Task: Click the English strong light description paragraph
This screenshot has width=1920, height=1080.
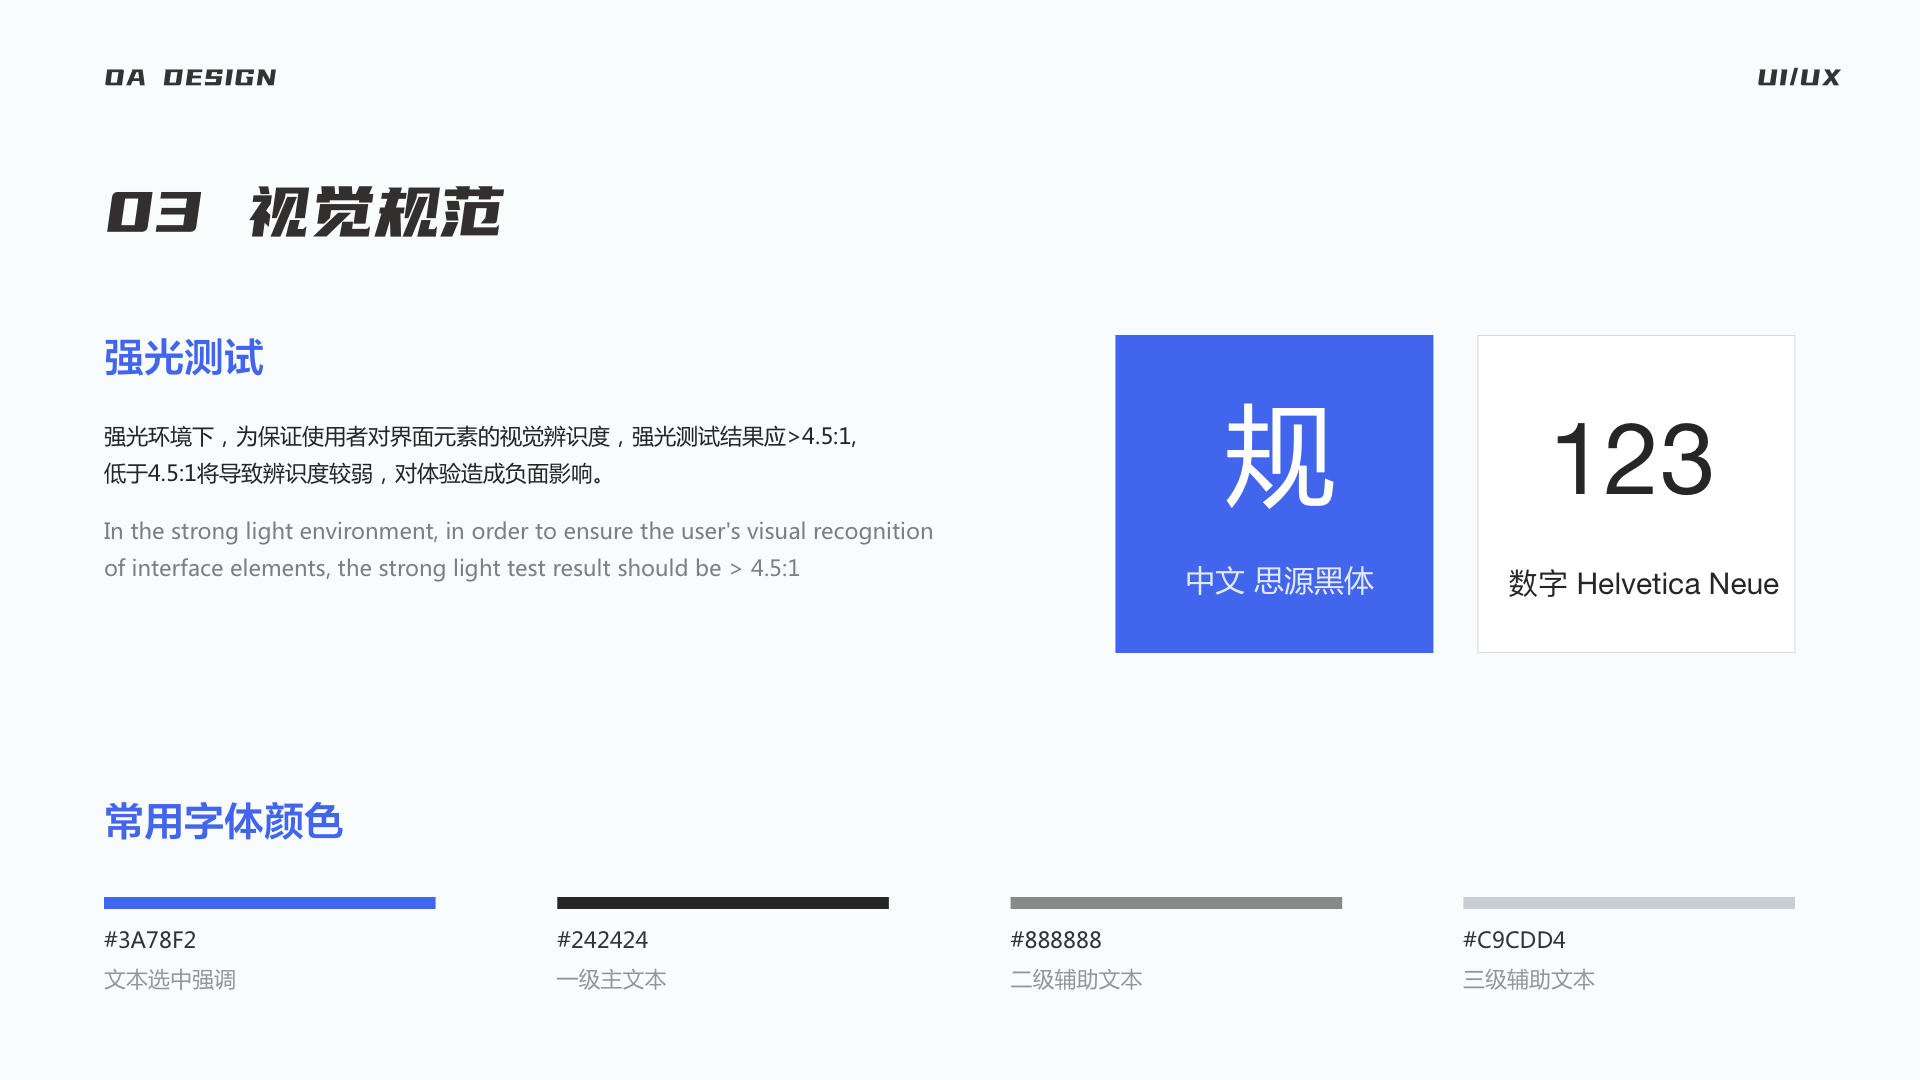Action: [518, 549]
